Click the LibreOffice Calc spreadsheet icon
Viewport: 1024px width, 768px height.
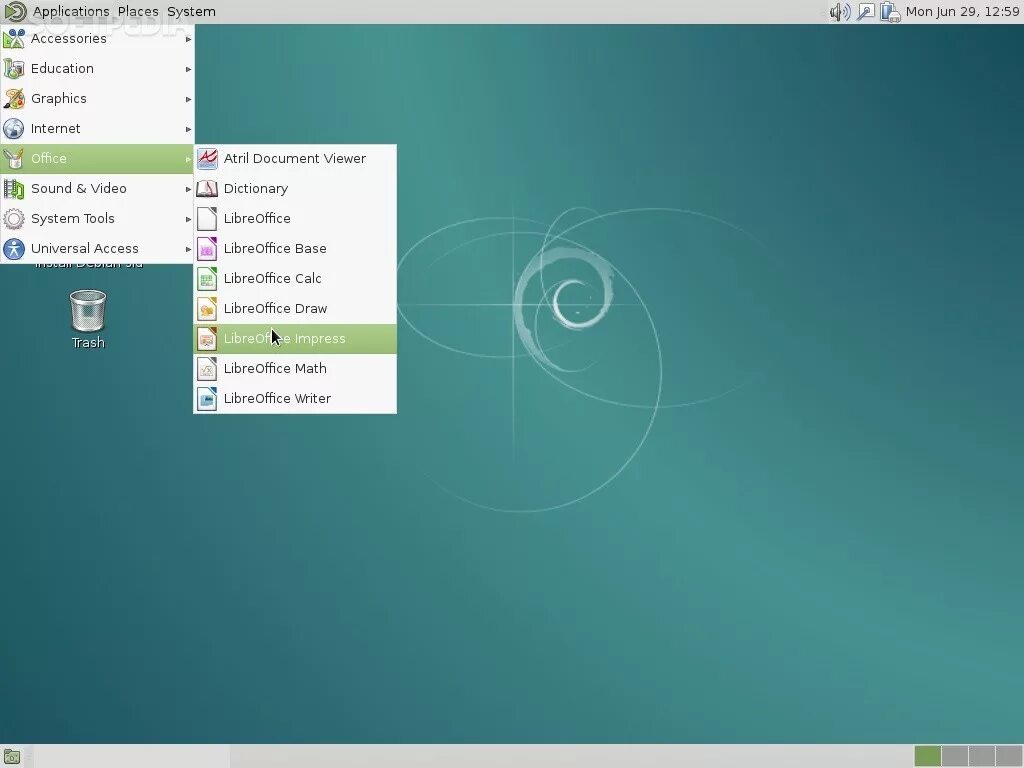click(207, 279)
